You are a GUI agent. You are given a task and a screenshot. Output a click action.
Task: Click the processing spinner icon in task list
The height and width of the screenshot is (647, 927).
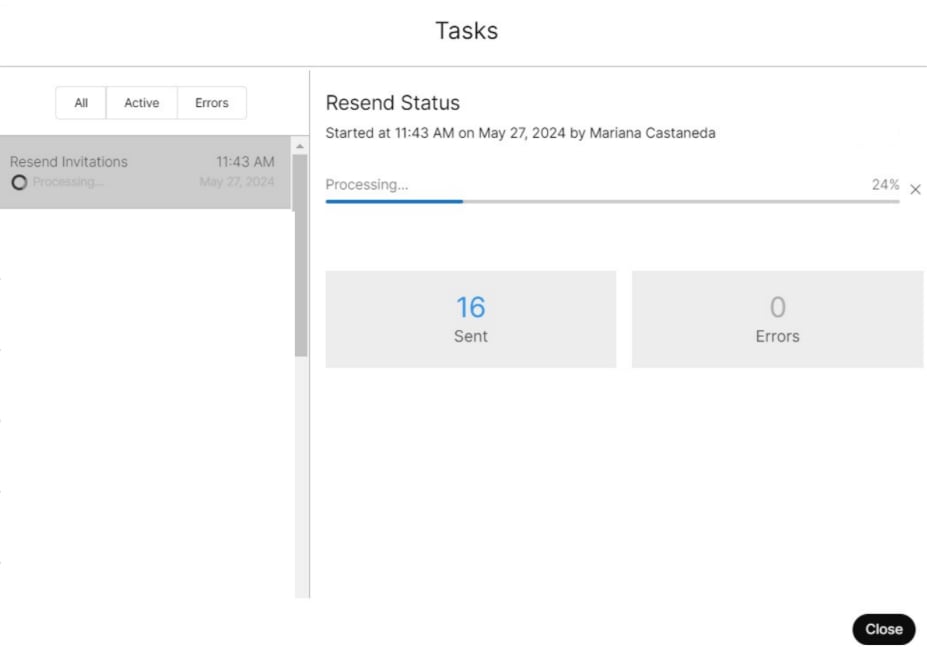pyautogui.click(x=19, y=183)
